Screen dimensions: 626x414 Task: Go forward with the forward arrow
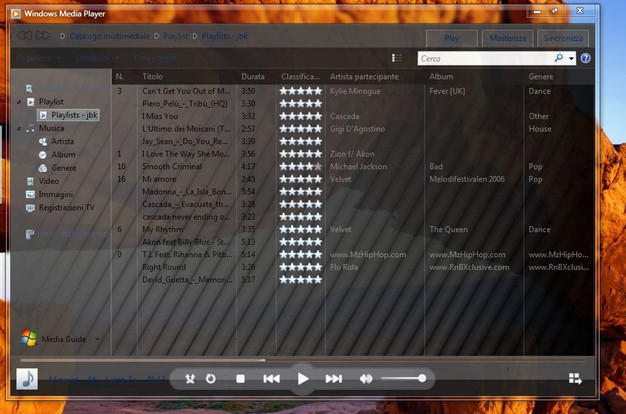pyautogui.click(x=43, y=36)
